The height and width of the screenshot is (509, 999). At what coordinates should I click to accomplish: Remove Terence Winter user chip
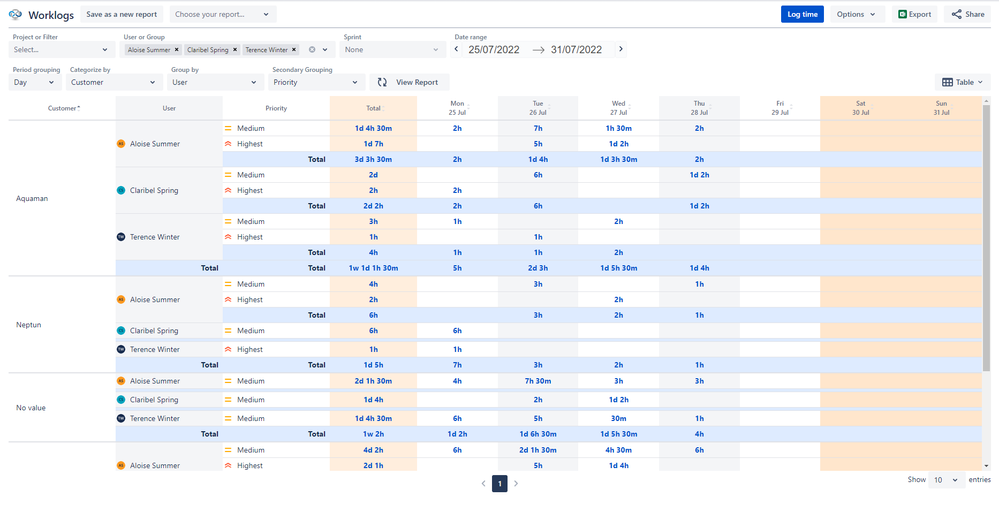click(294, 49)
